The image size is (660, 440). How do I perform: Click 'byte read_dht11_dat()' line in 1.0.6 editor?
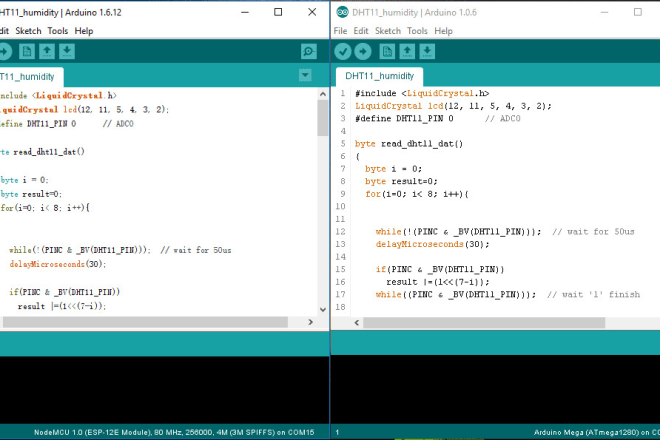[x=409, y=144]
